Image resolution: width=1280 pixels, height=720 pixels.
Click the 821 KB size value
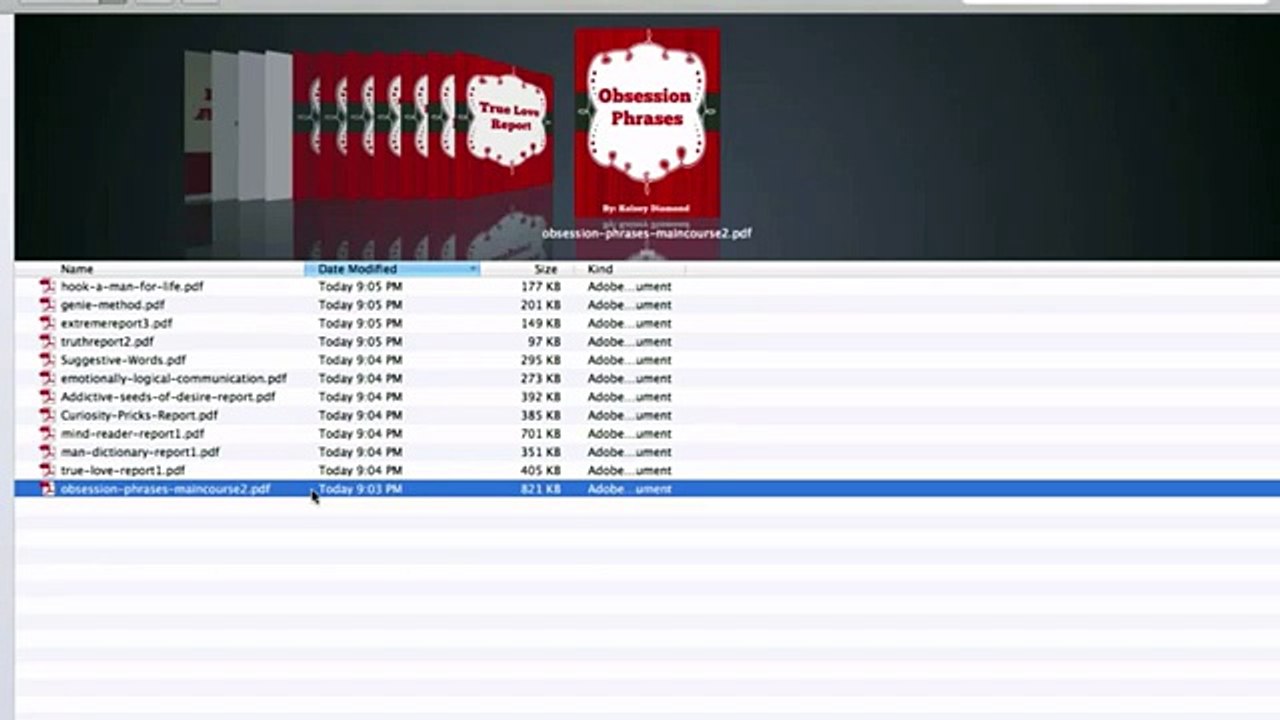point(541,489)
